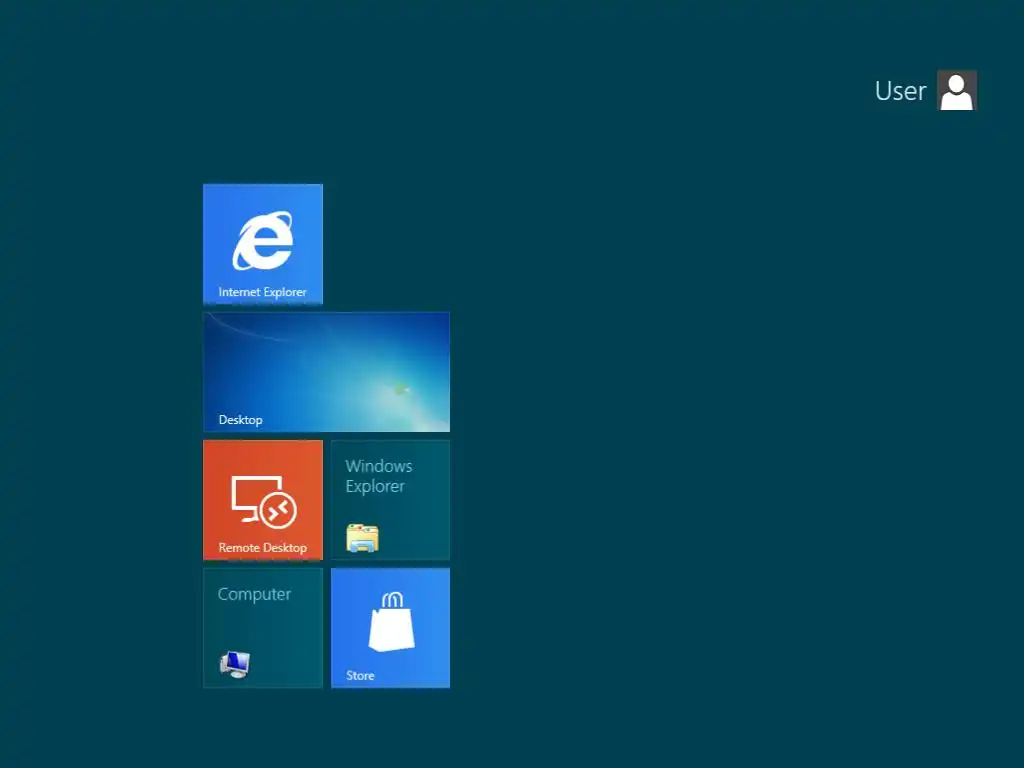Image resolution: width=1024 pixels, height=768 pixels.
Task: Click the User name text
Action: pos(900,91)
